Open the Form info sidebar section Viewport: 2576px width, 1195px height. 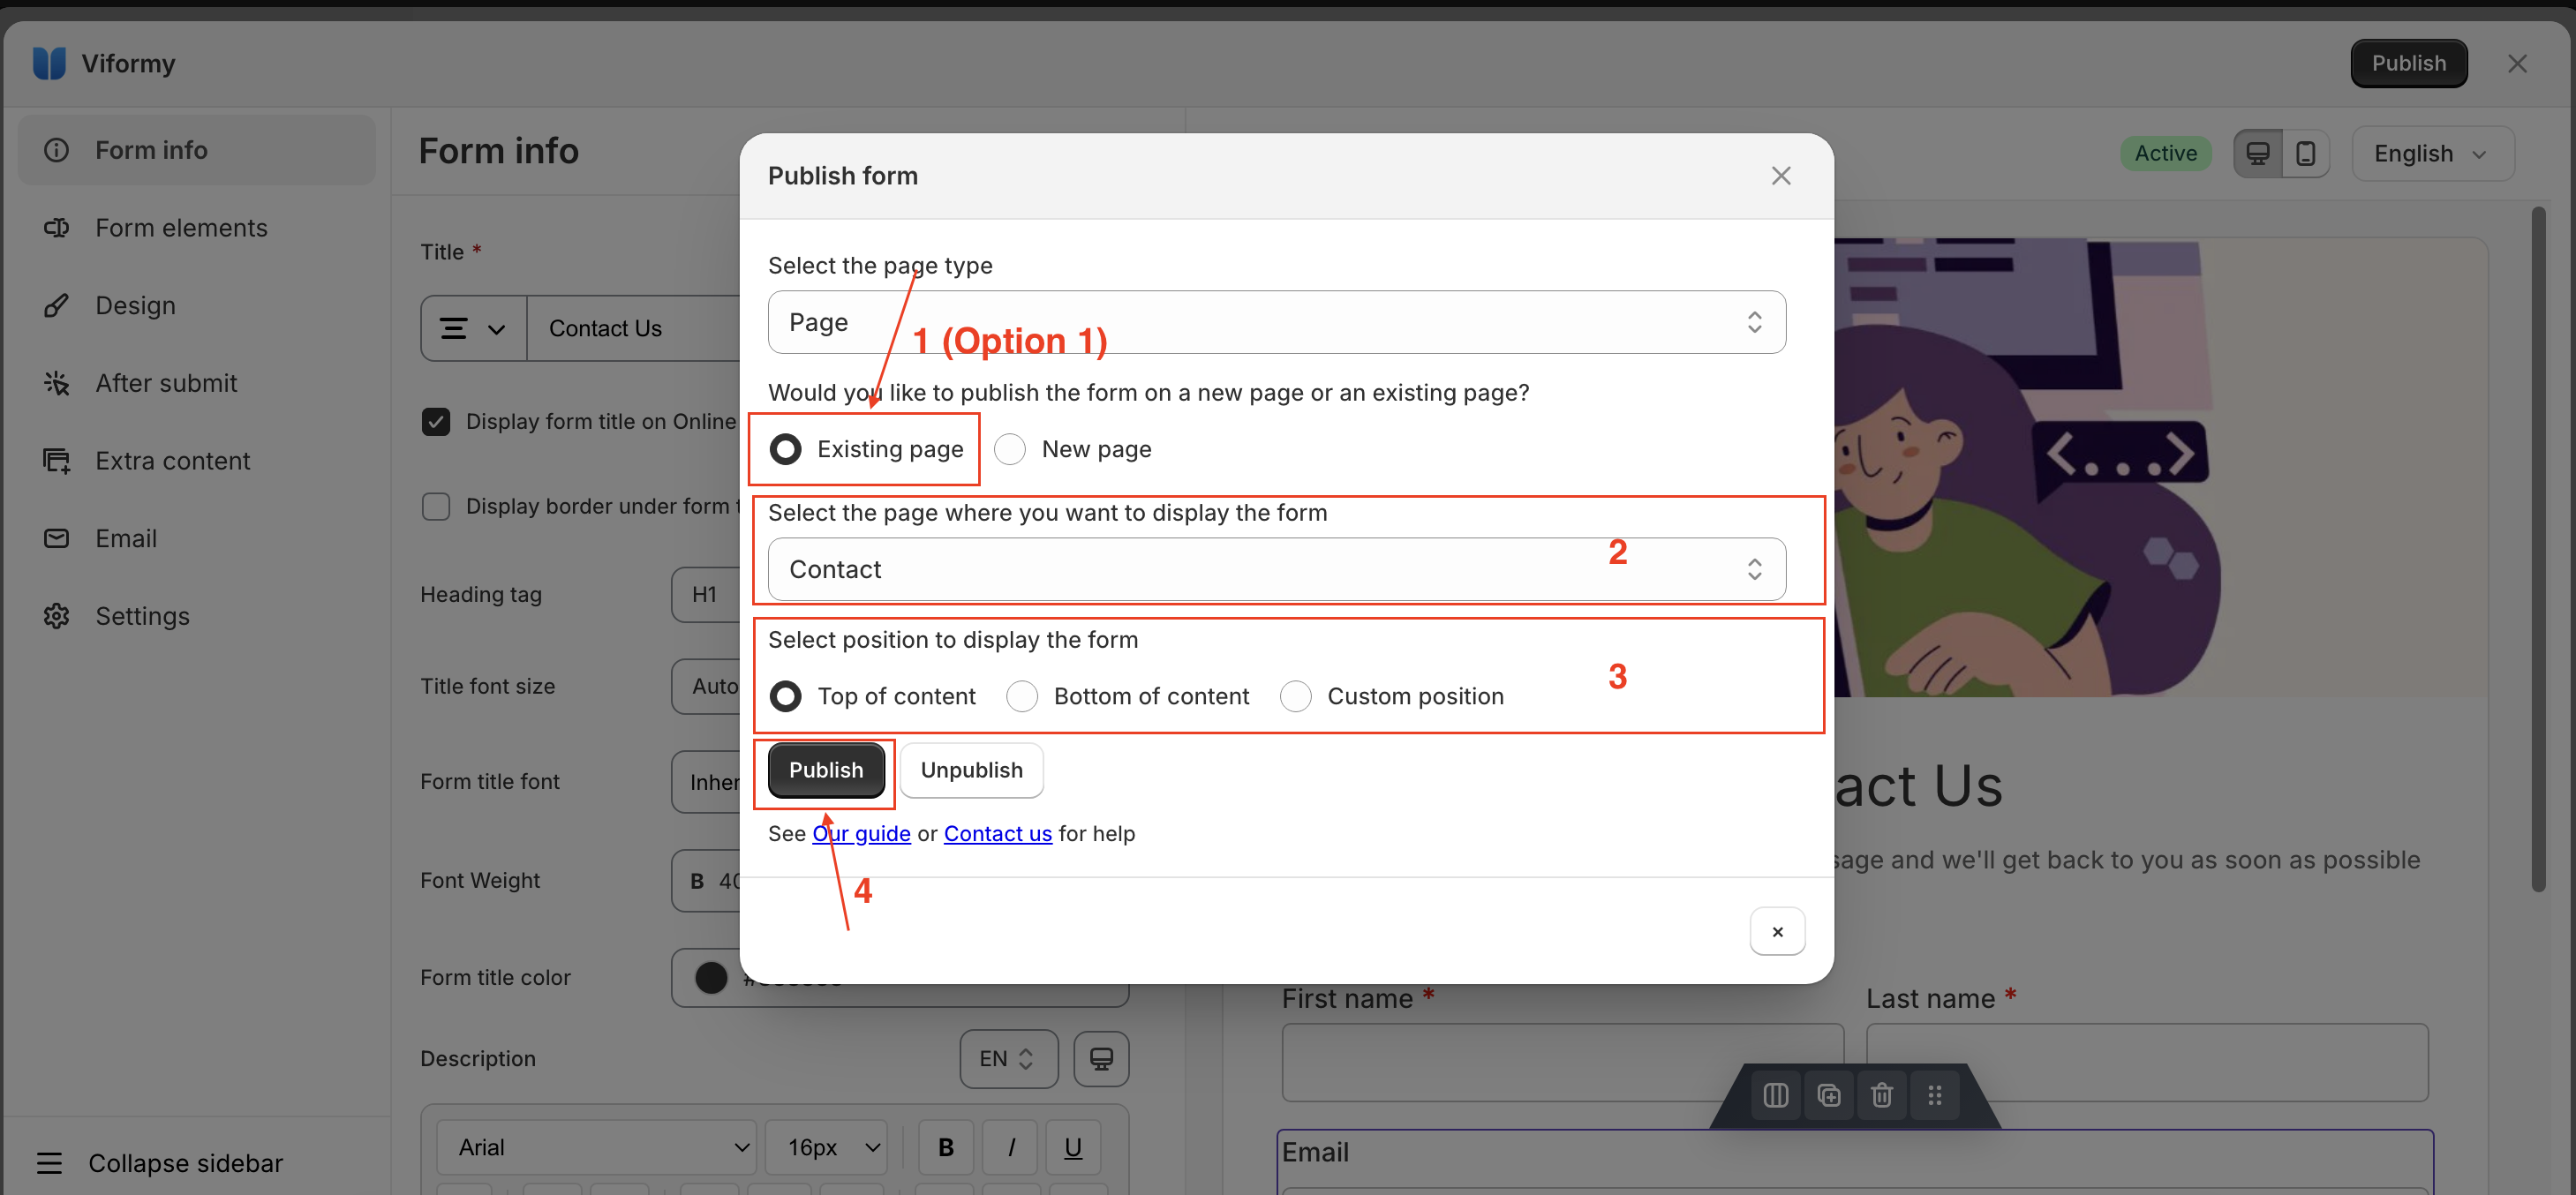(x=197, y=150)
